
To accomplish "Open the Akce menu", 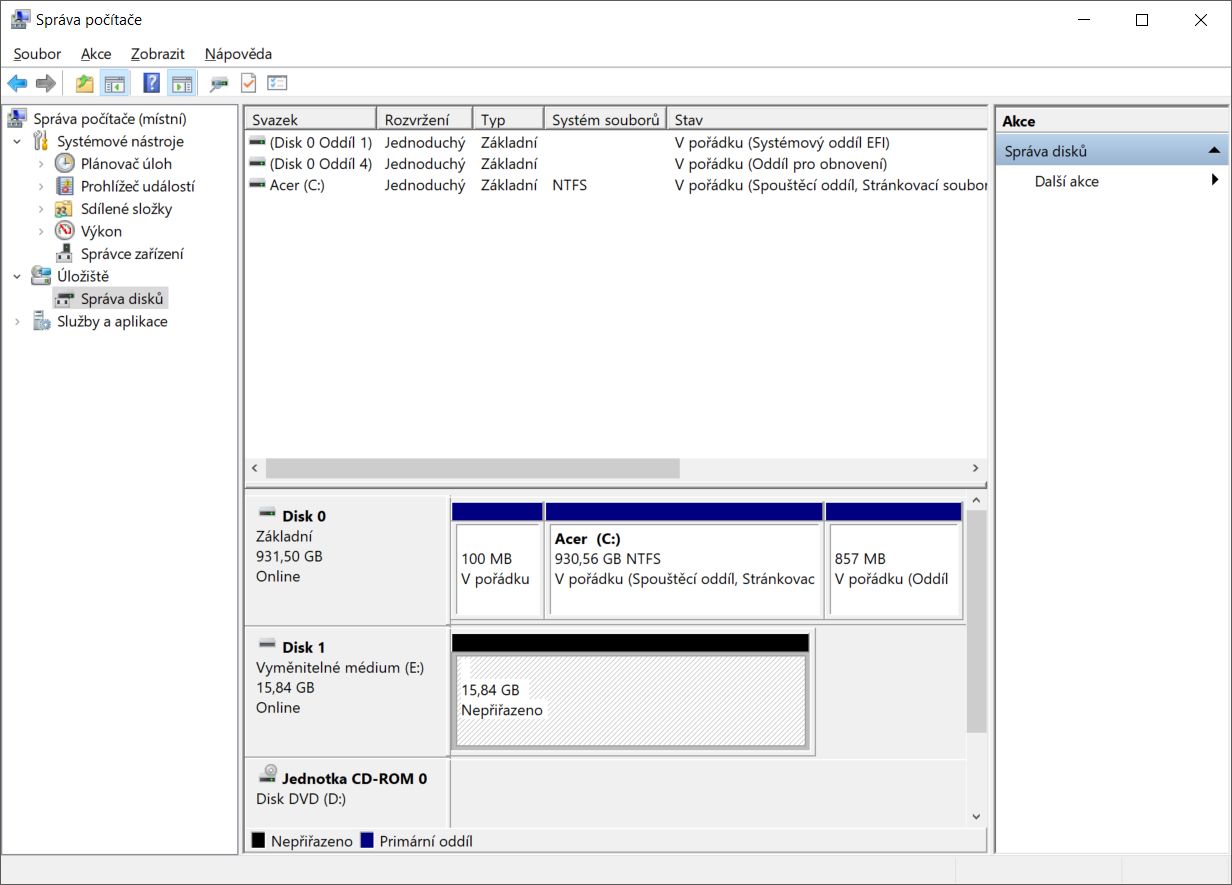I will click(x=96, y=54).
